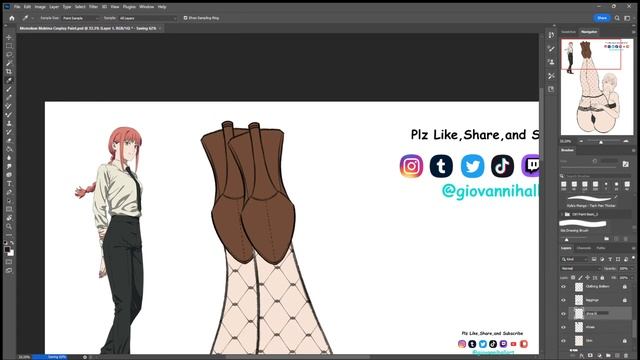
Task: Toggle Show Sampling Ring checkbox
Action: (x=185, y=18)
